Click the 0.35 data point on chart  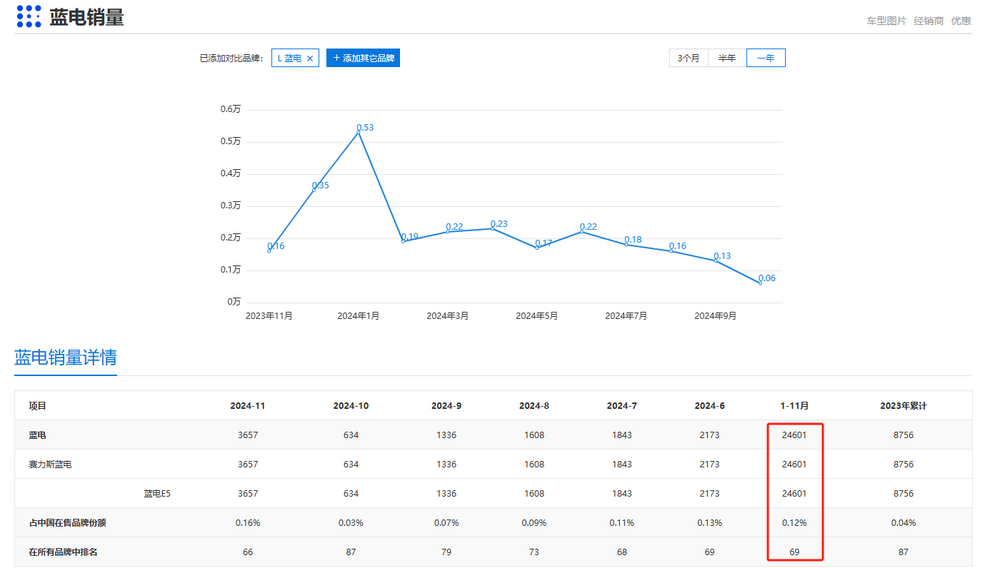[314, 190]
